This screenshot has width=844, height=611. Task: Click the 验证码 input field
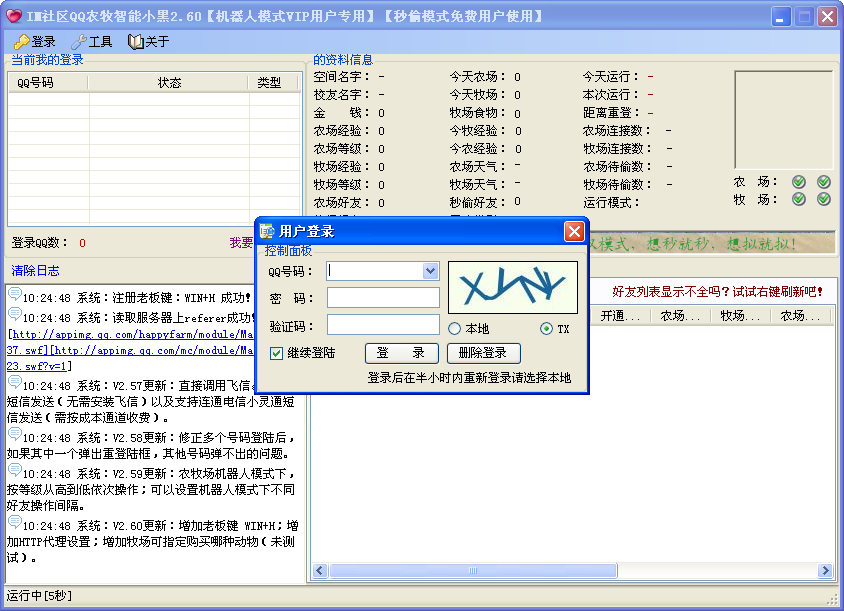pos(383,325)
